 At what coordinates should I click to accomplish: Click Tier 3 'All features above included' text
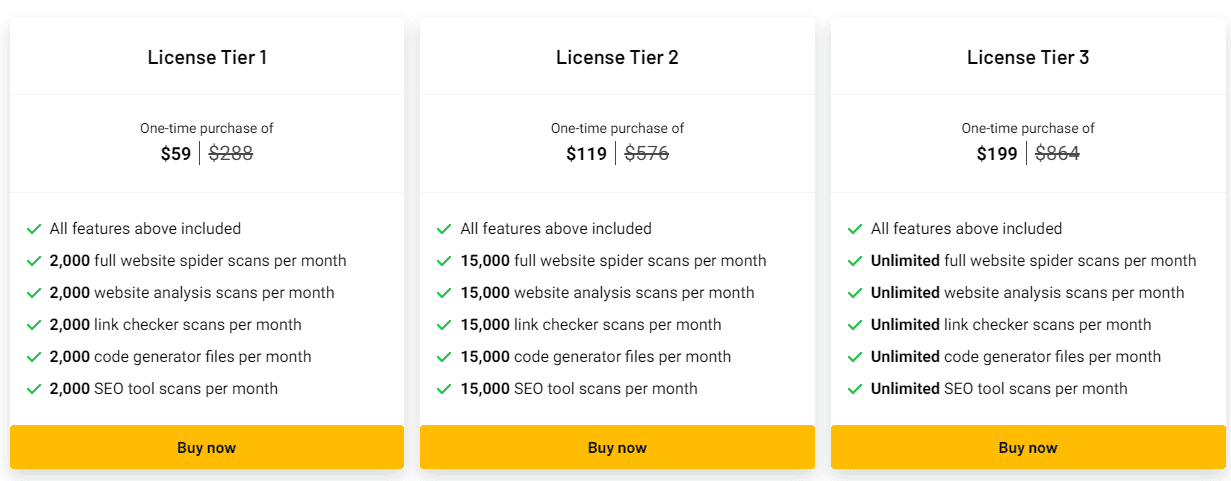(x=967, y=229)
